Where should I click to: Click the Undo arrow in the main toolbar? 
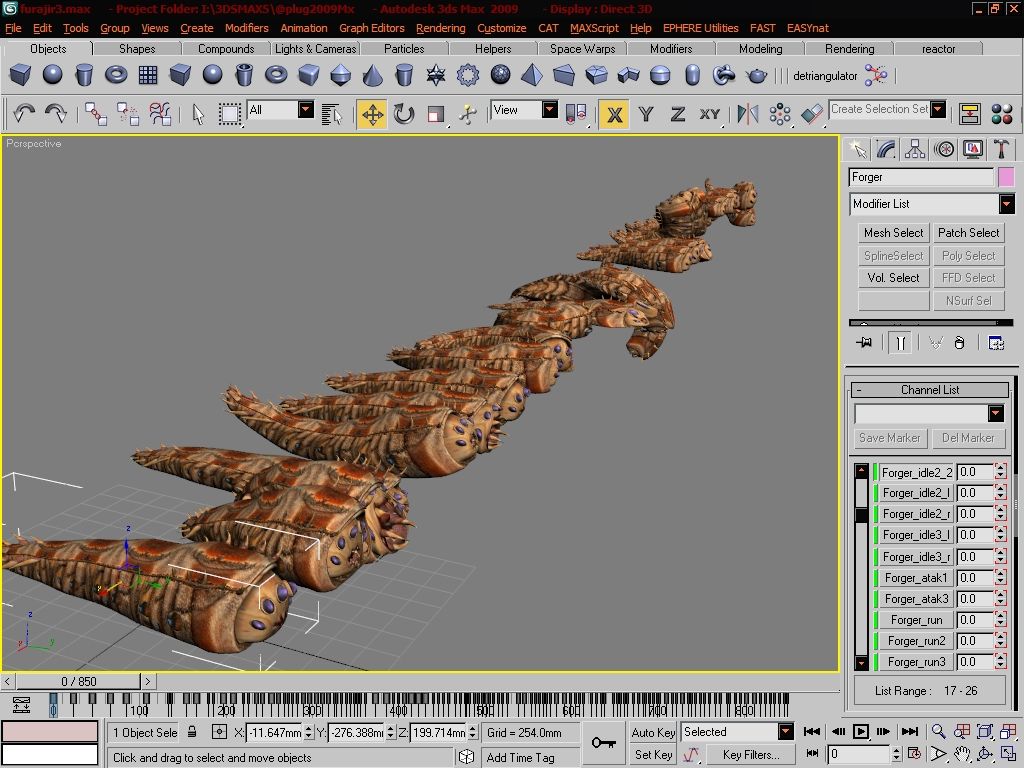[24, 114]
